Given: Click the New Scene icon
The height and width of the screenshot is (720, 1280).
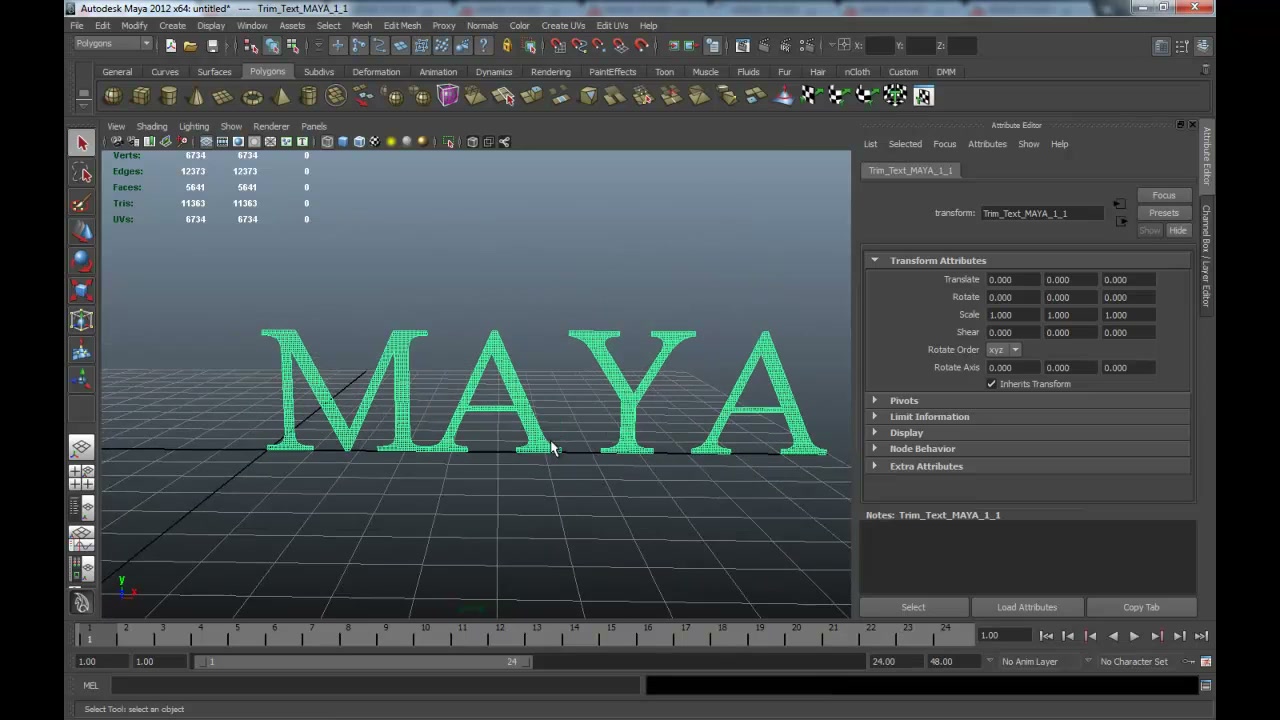Looking at the screenshot, I should (x=171, y=45).
